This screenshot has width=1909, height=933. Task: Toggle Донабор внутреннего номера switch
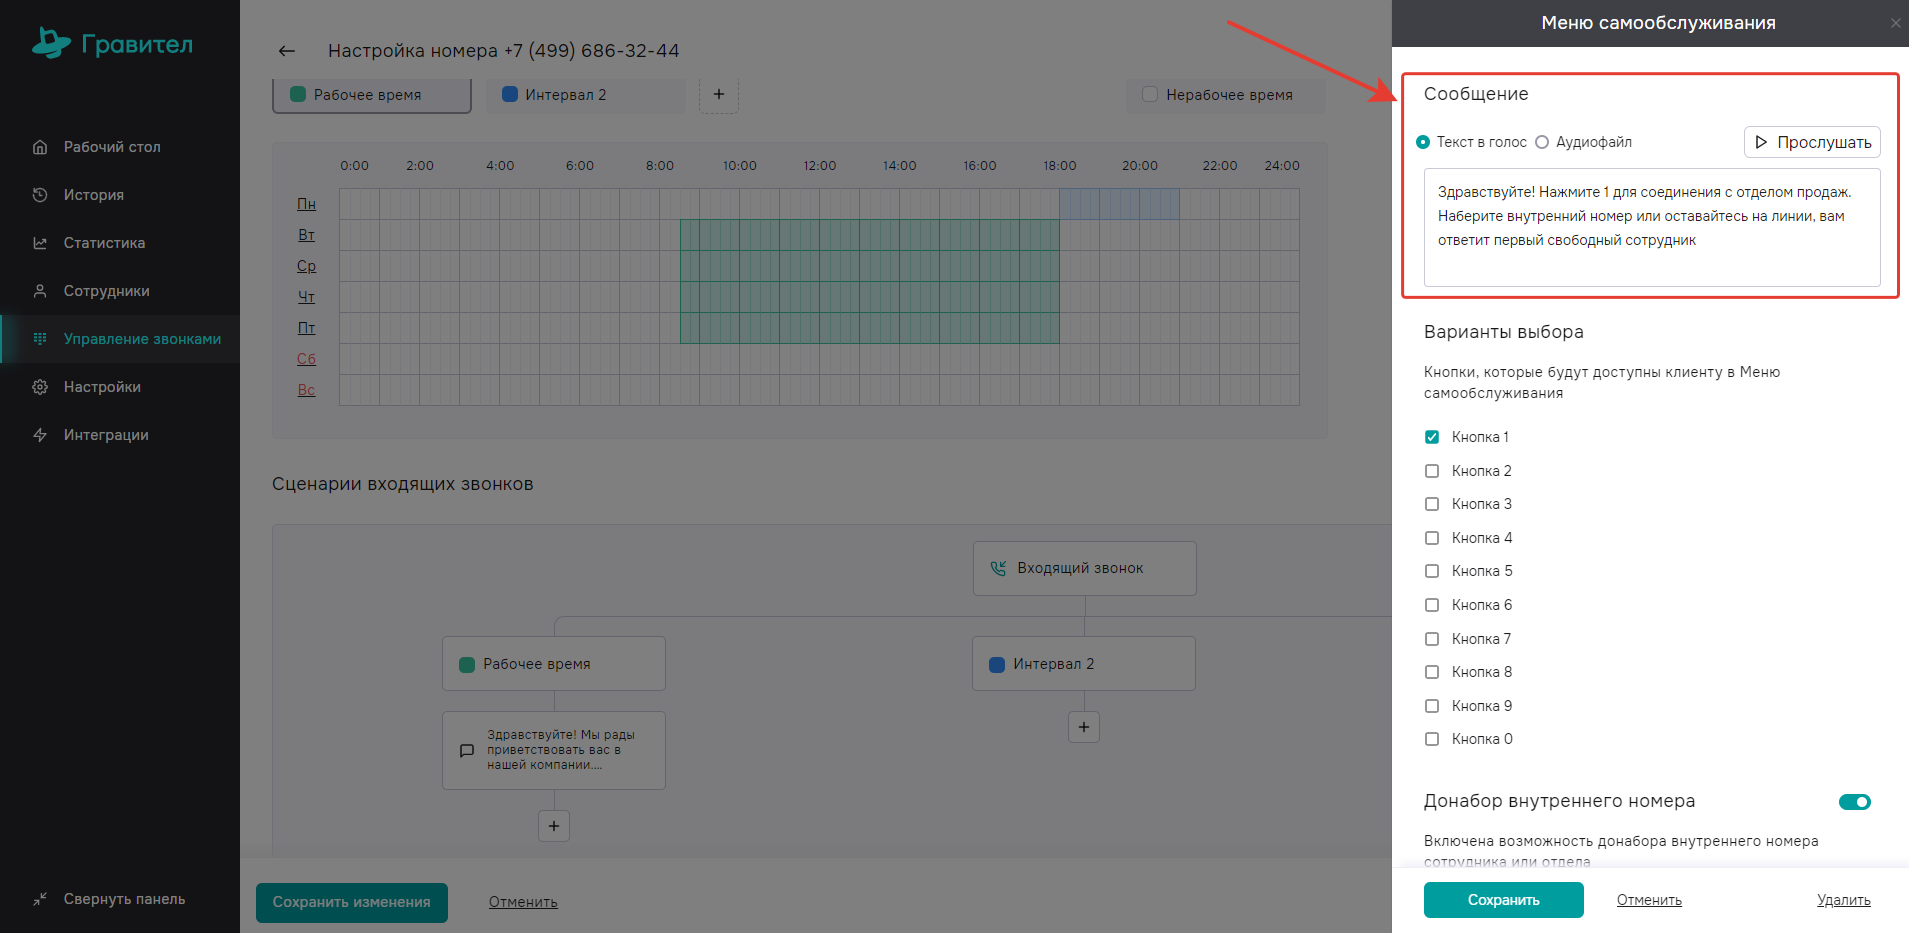[1854, 802]
